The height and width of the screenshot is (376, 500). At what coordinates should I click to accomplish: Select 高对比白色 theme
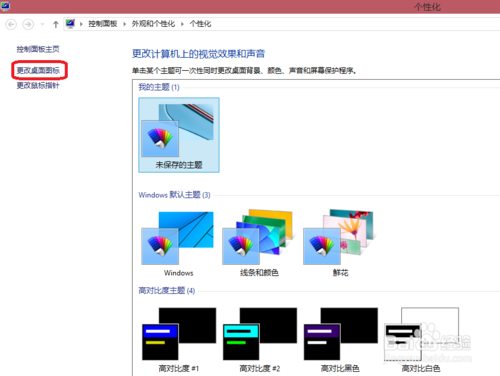tap(421, 340)
